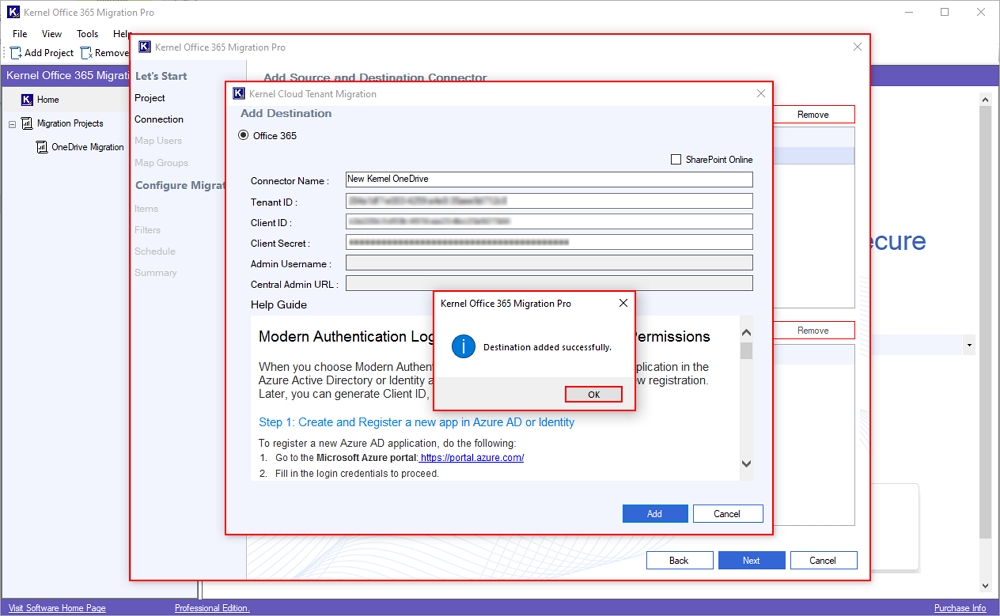Select the Office 365 radio button

tap(243, 136)
